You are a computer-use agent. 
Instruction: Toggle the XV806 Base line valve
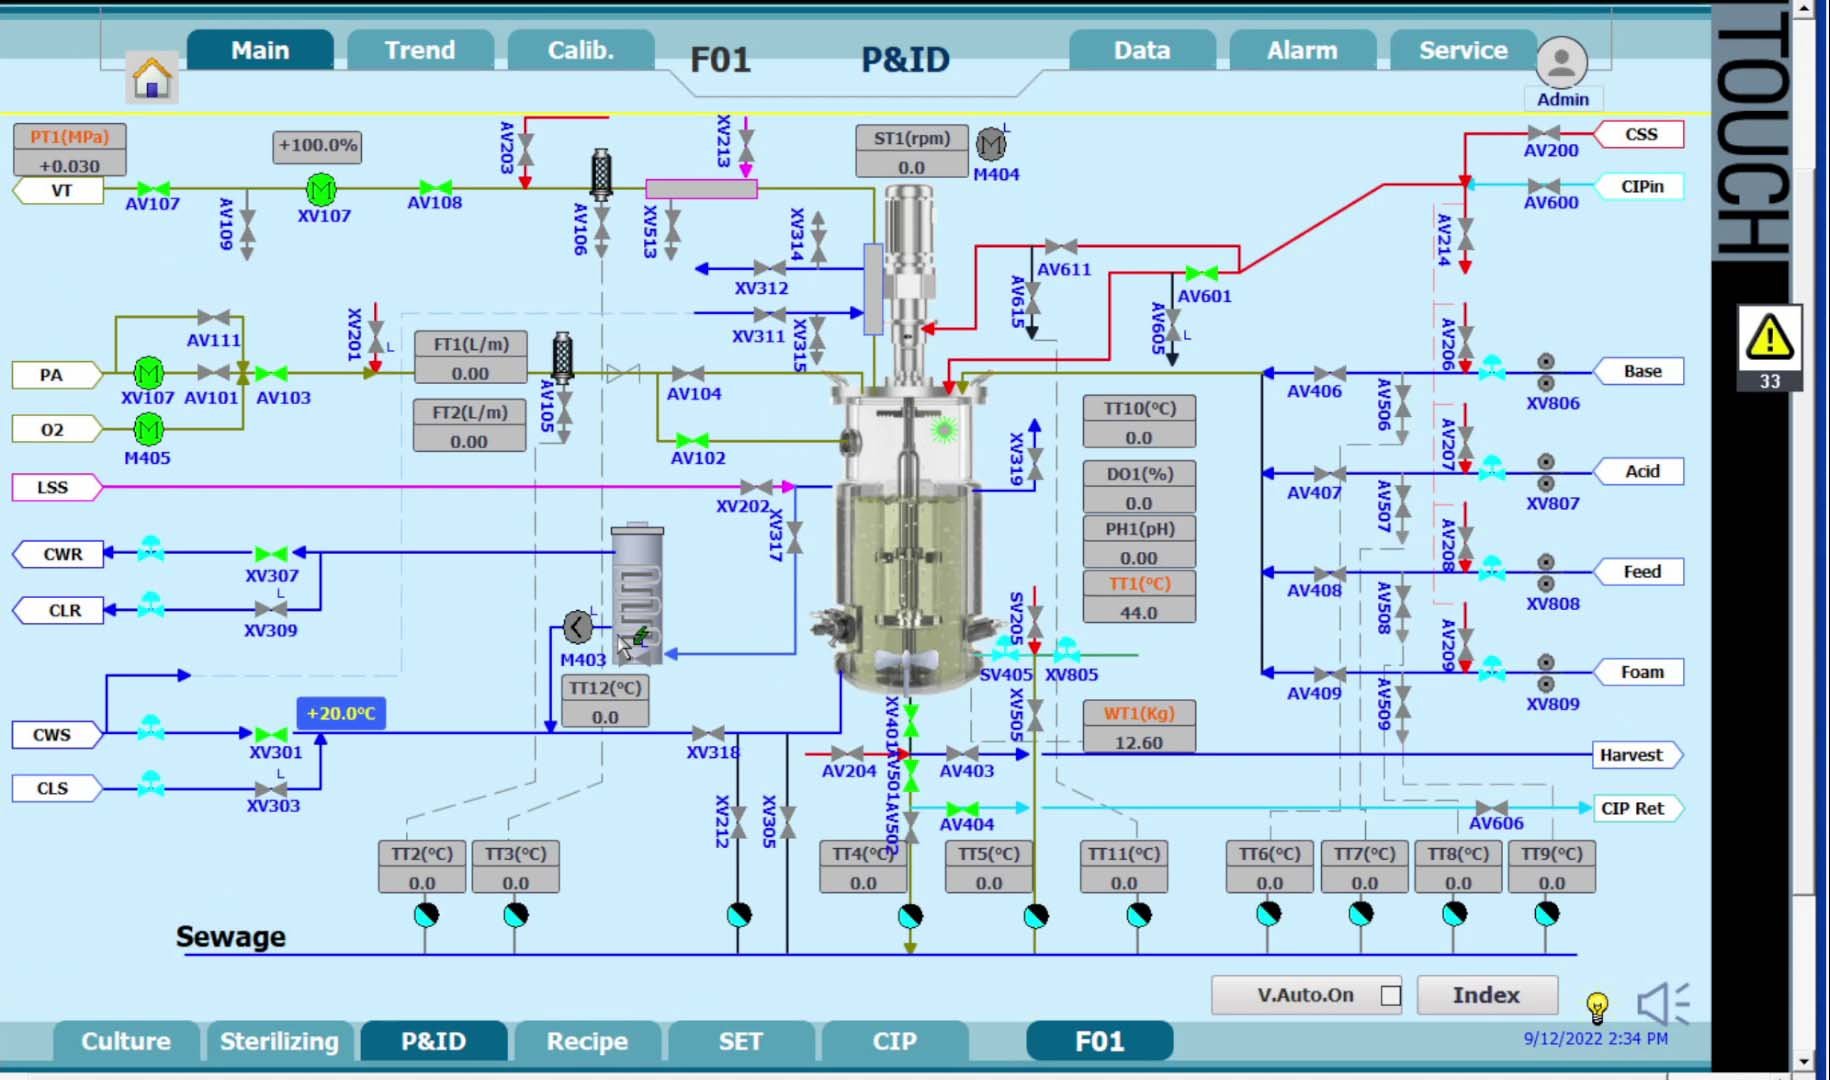coord(1494,371)
